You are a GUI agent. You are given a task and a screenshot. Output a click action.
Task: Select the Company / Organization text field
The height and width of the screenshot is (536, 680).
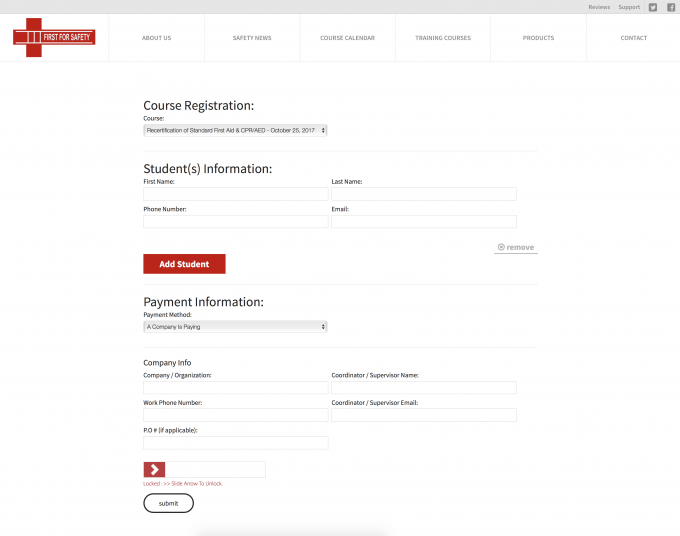tap(235, 388)
